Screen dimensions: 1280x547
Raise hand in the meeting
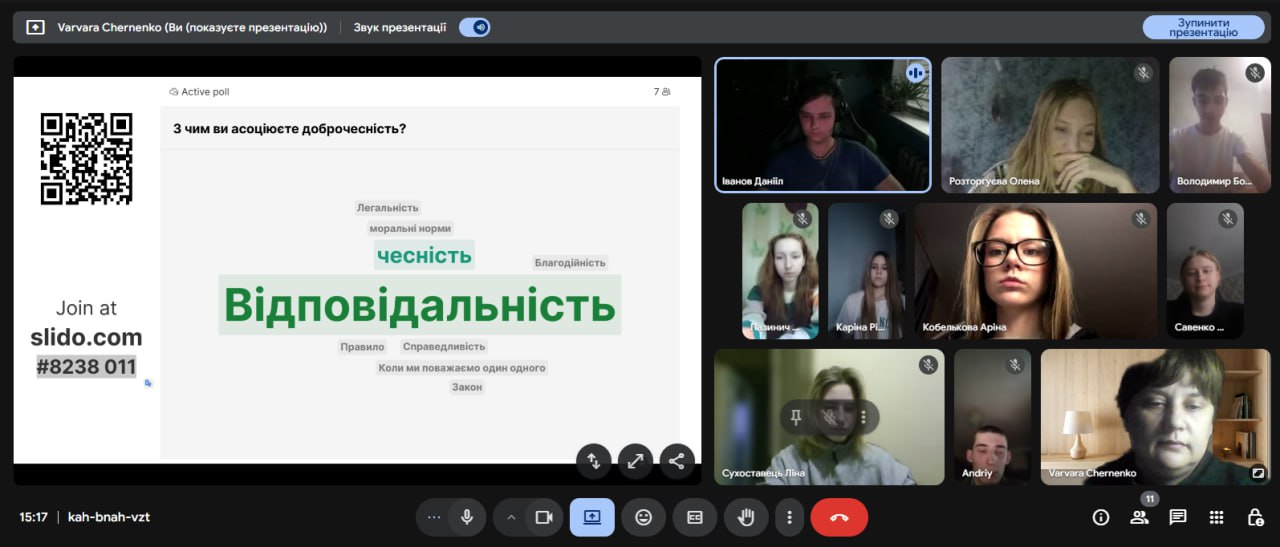click(x=745, y=517)
